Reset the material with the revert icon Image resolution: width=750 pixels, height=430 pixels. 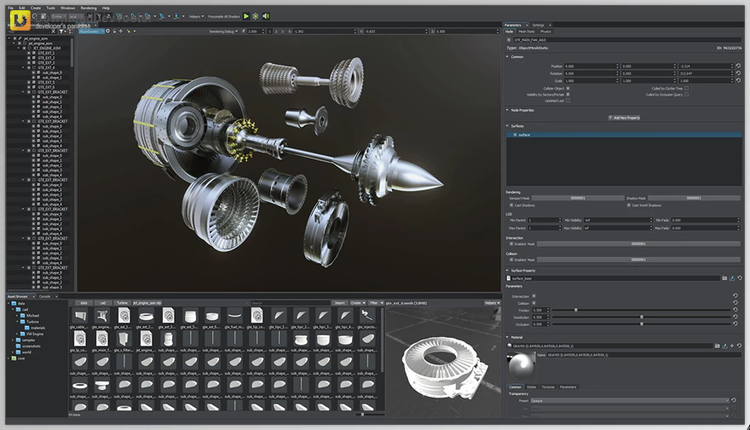[739, 345]
